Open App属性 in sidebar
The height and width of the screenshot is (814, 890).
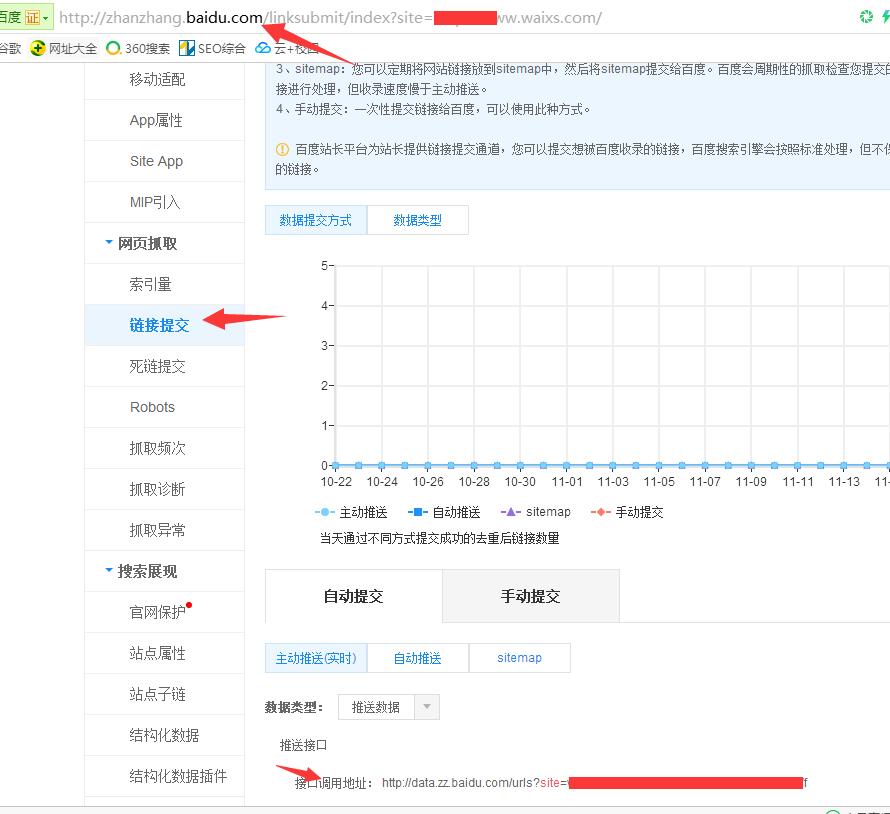[165, 120]
